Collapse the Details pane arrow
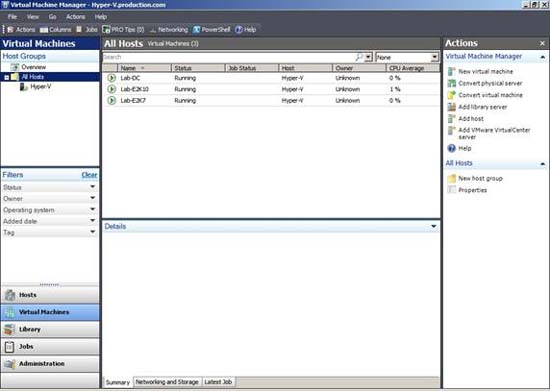Image resolution: width=550 pixels, height=391 pixels. click(434, 227)
